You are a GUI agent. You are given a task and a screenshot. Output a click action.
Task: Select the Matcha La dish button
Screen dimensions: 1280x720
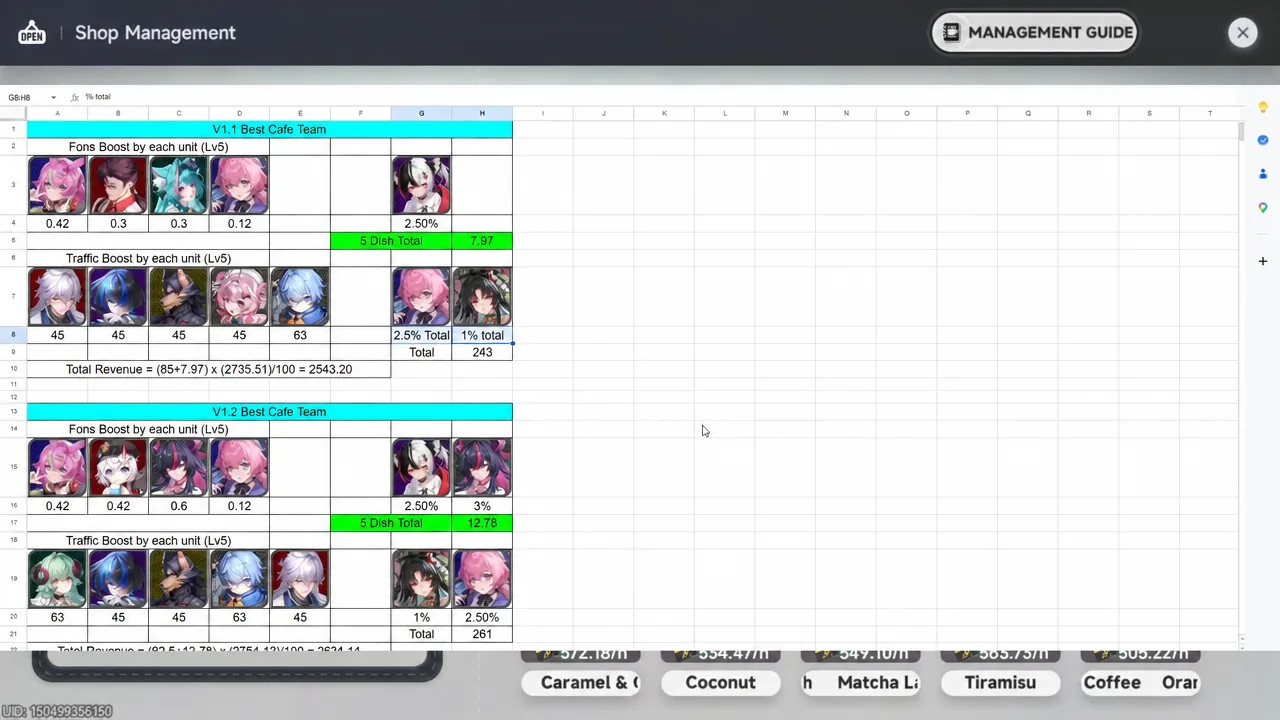pyautogui.click(x=860, y=682)
